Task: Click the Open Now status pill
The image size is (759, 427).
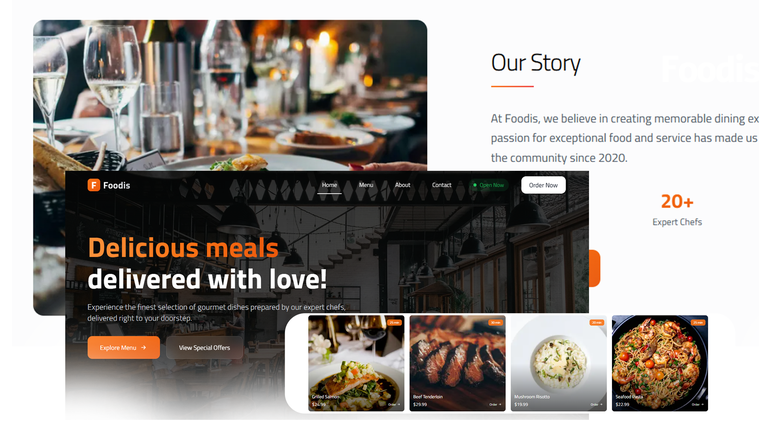Action: tap(488, 185)
